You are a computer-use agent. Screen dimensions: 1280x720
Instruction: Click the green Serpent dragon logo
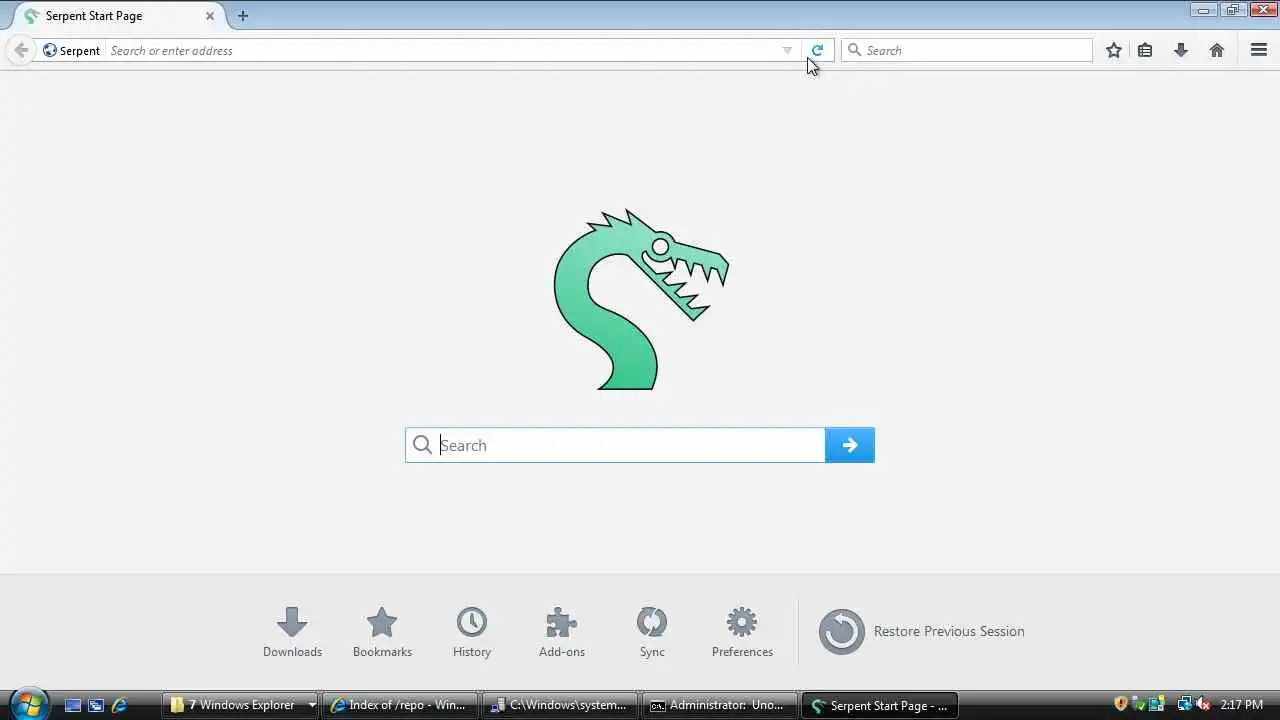click(641, 300)
